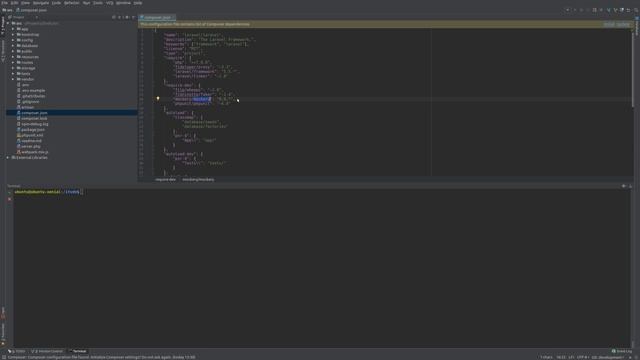Open Project panel settings gear
This screenshot has height=360, width=640.
(127, 17)
